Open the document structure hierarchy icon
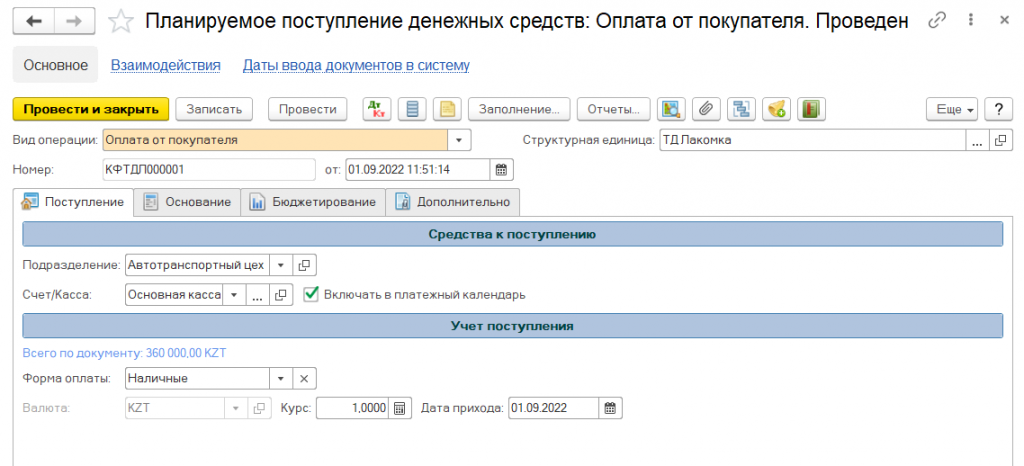This screenshot has width=1024, height=466. pos(740,109)
